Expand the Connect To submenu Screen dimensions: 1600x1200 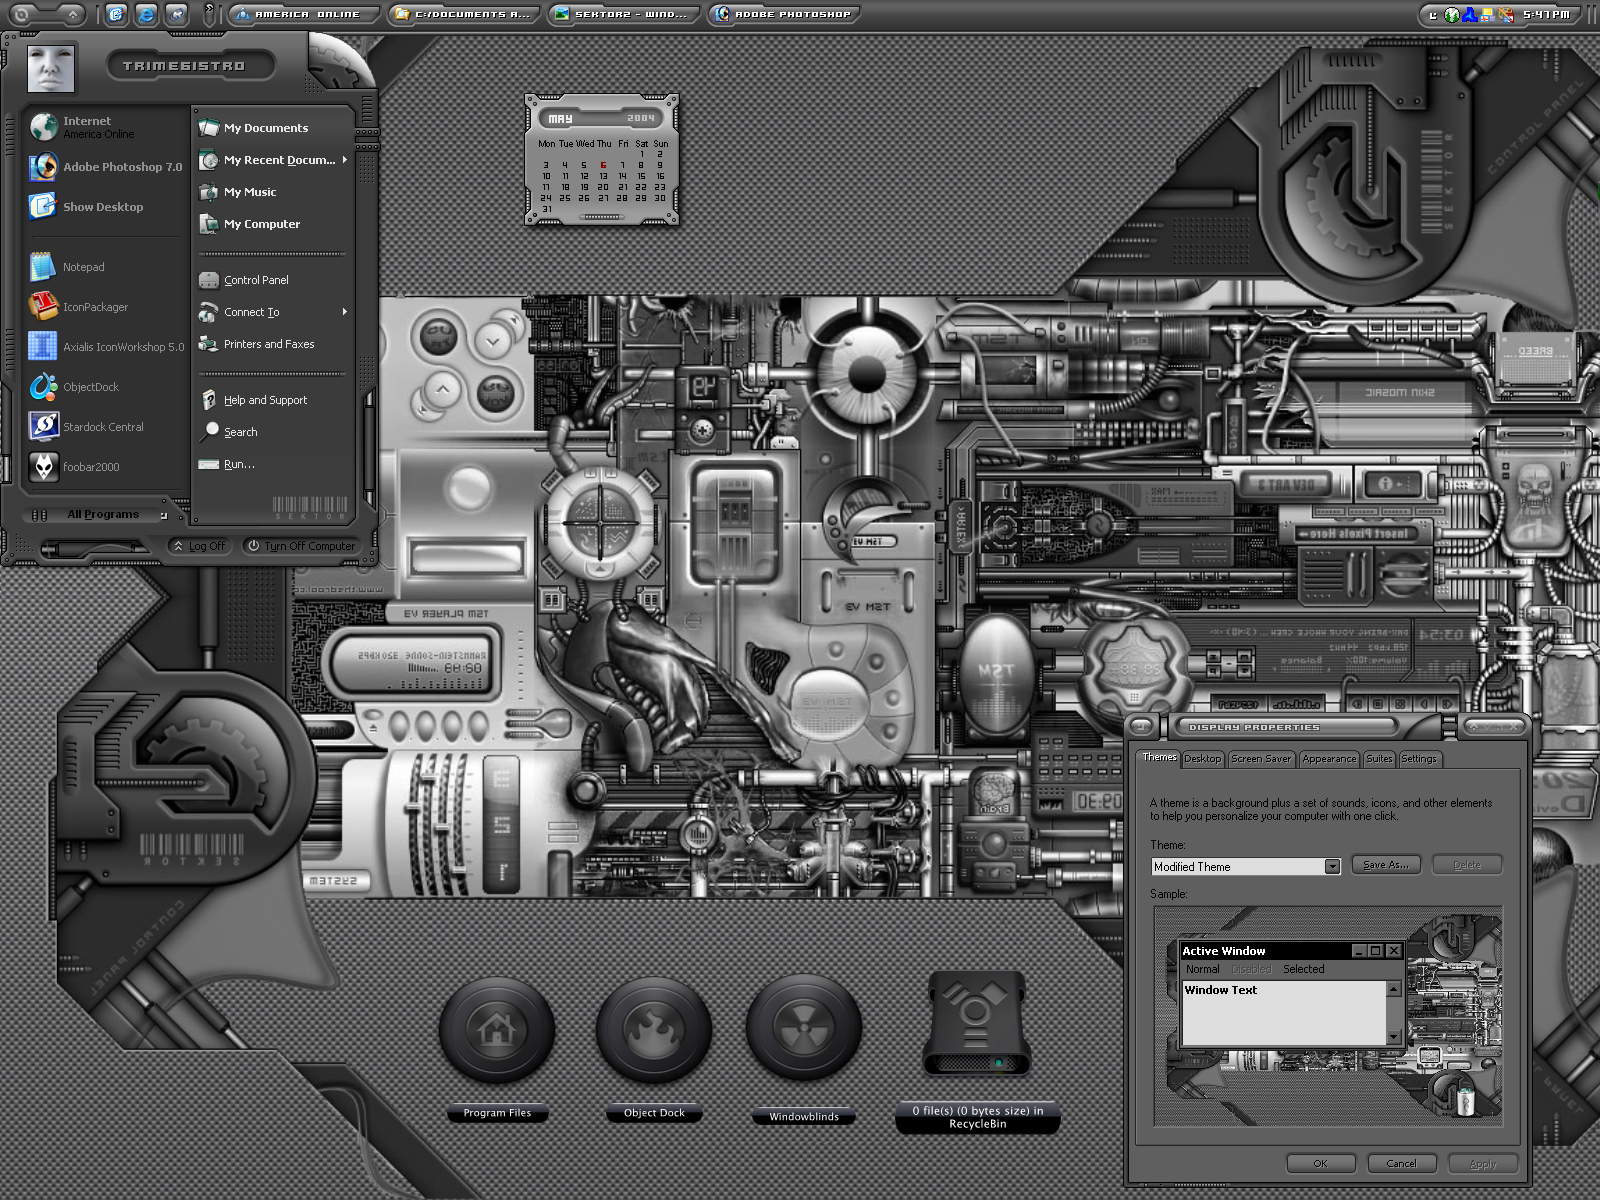(x=273, y=312)
